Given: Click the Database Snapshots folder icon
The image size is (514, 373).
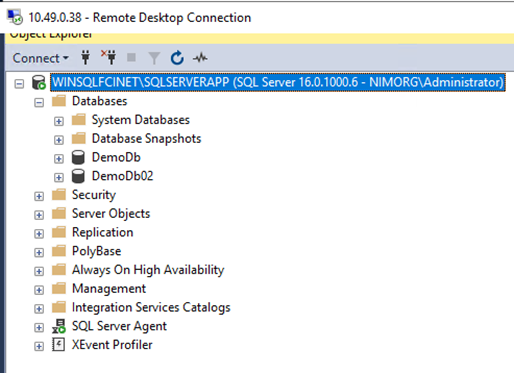Looking at the screenshot, I should pos(79,138).
